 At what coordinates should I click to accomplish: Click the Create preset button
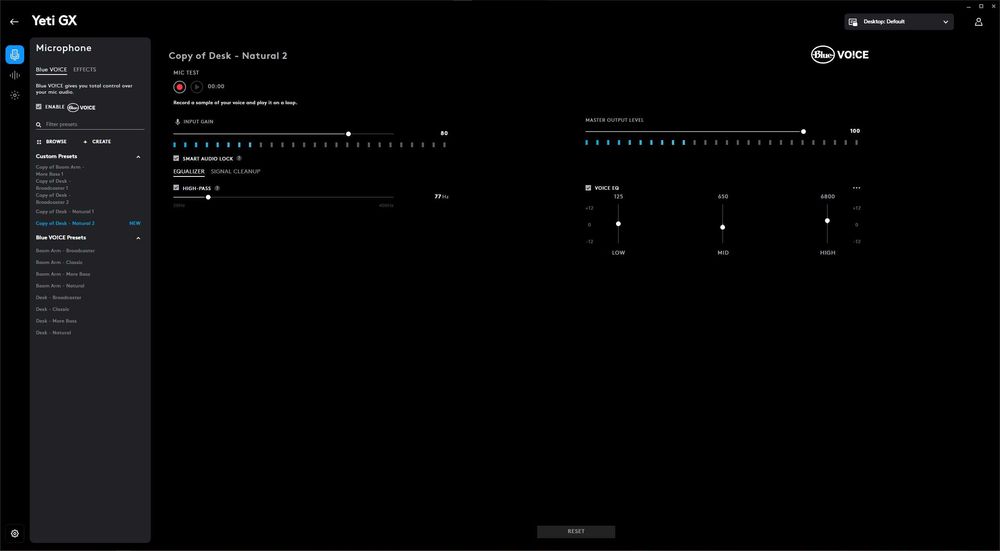pos(98,142)
